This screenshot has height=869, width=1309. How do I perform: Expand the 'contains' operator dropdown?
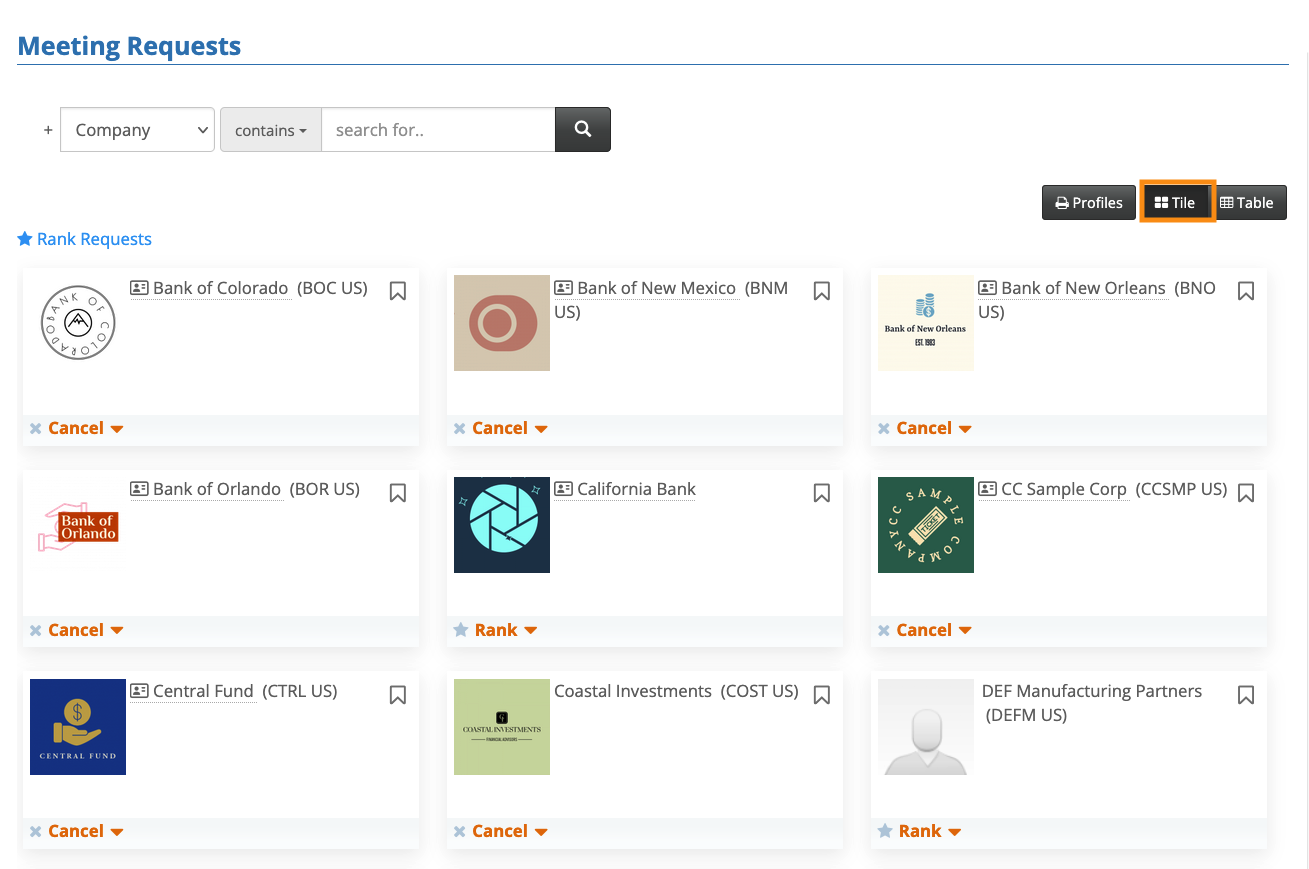click(270, 130)
